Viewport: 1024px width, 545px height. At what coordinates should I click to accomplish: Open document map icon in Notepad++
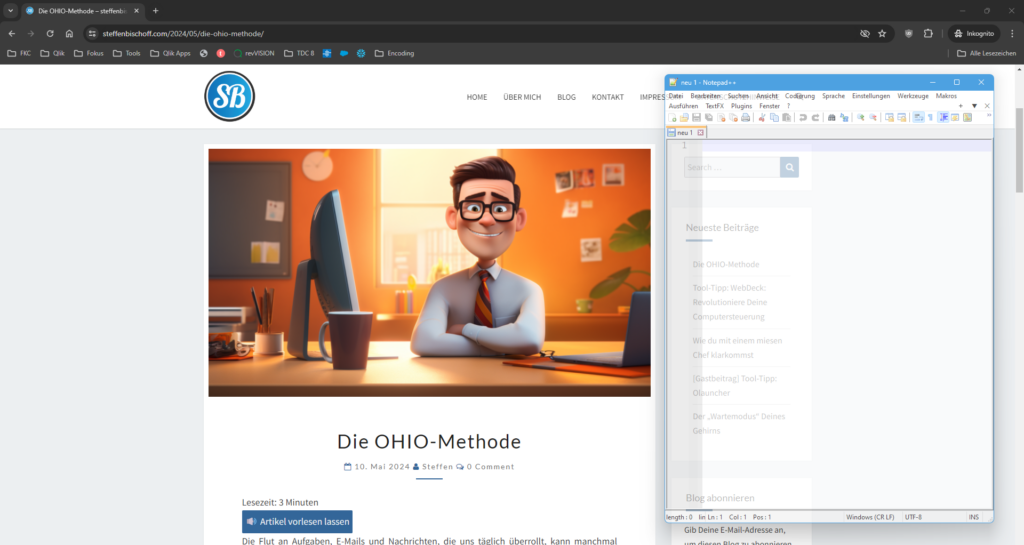tap(968, 117)
